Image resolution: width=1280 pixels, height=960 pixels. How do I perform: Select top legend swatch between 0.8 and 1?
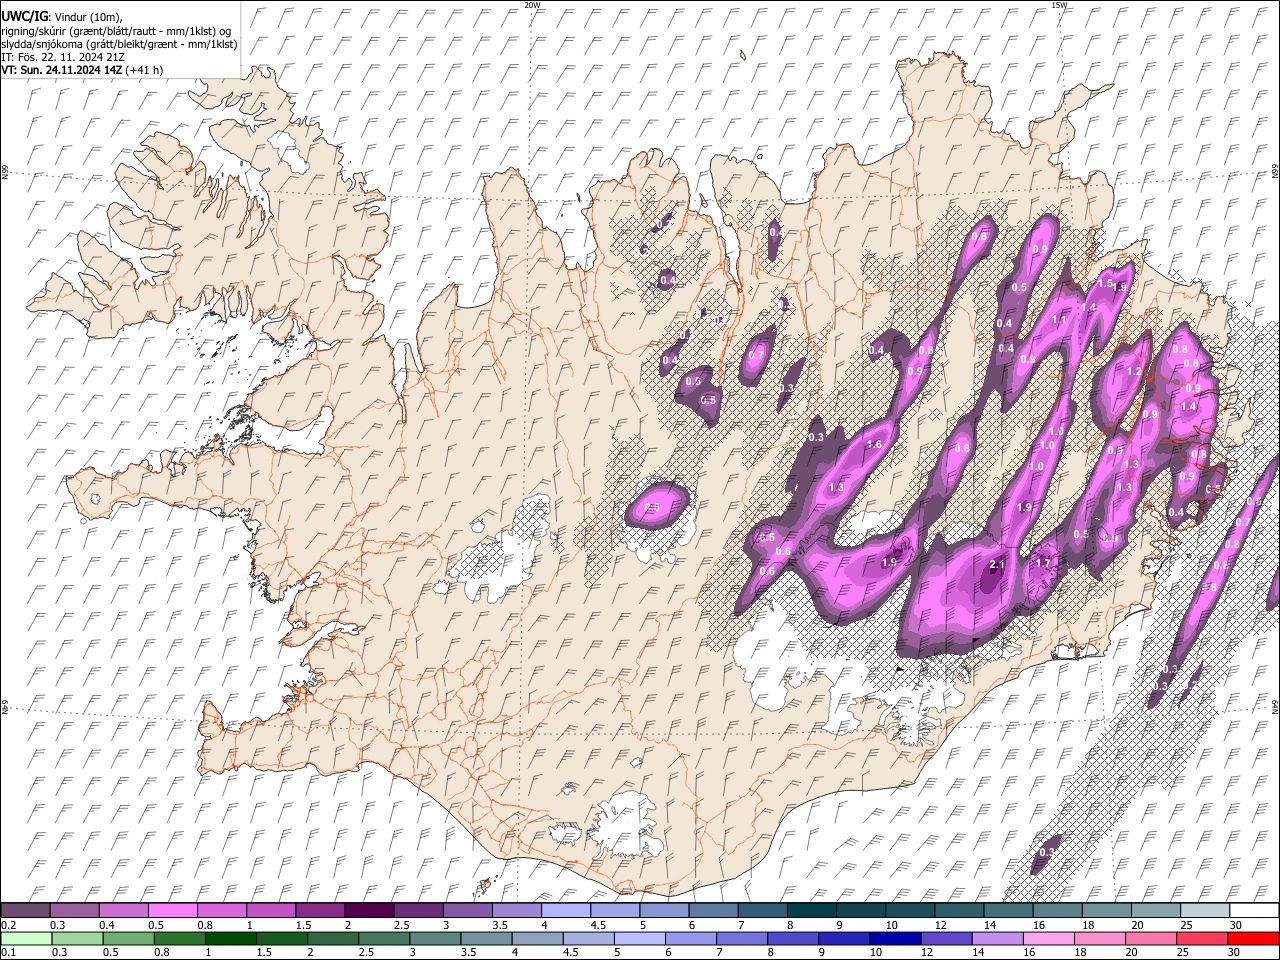pos(221,911)
